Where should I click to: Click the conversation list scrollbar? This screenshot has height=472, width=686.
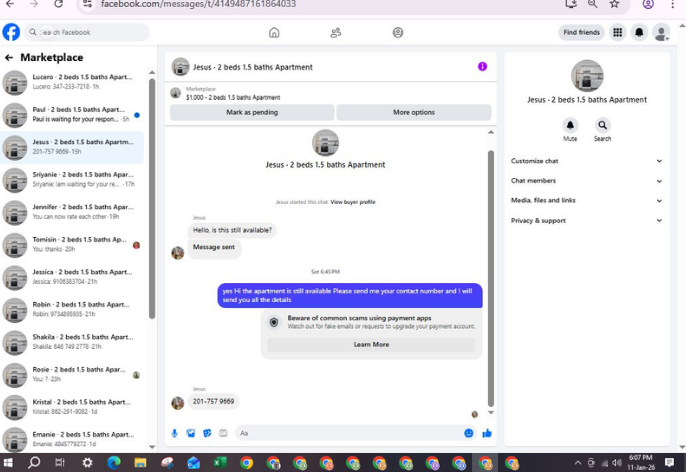click(152, 199)
